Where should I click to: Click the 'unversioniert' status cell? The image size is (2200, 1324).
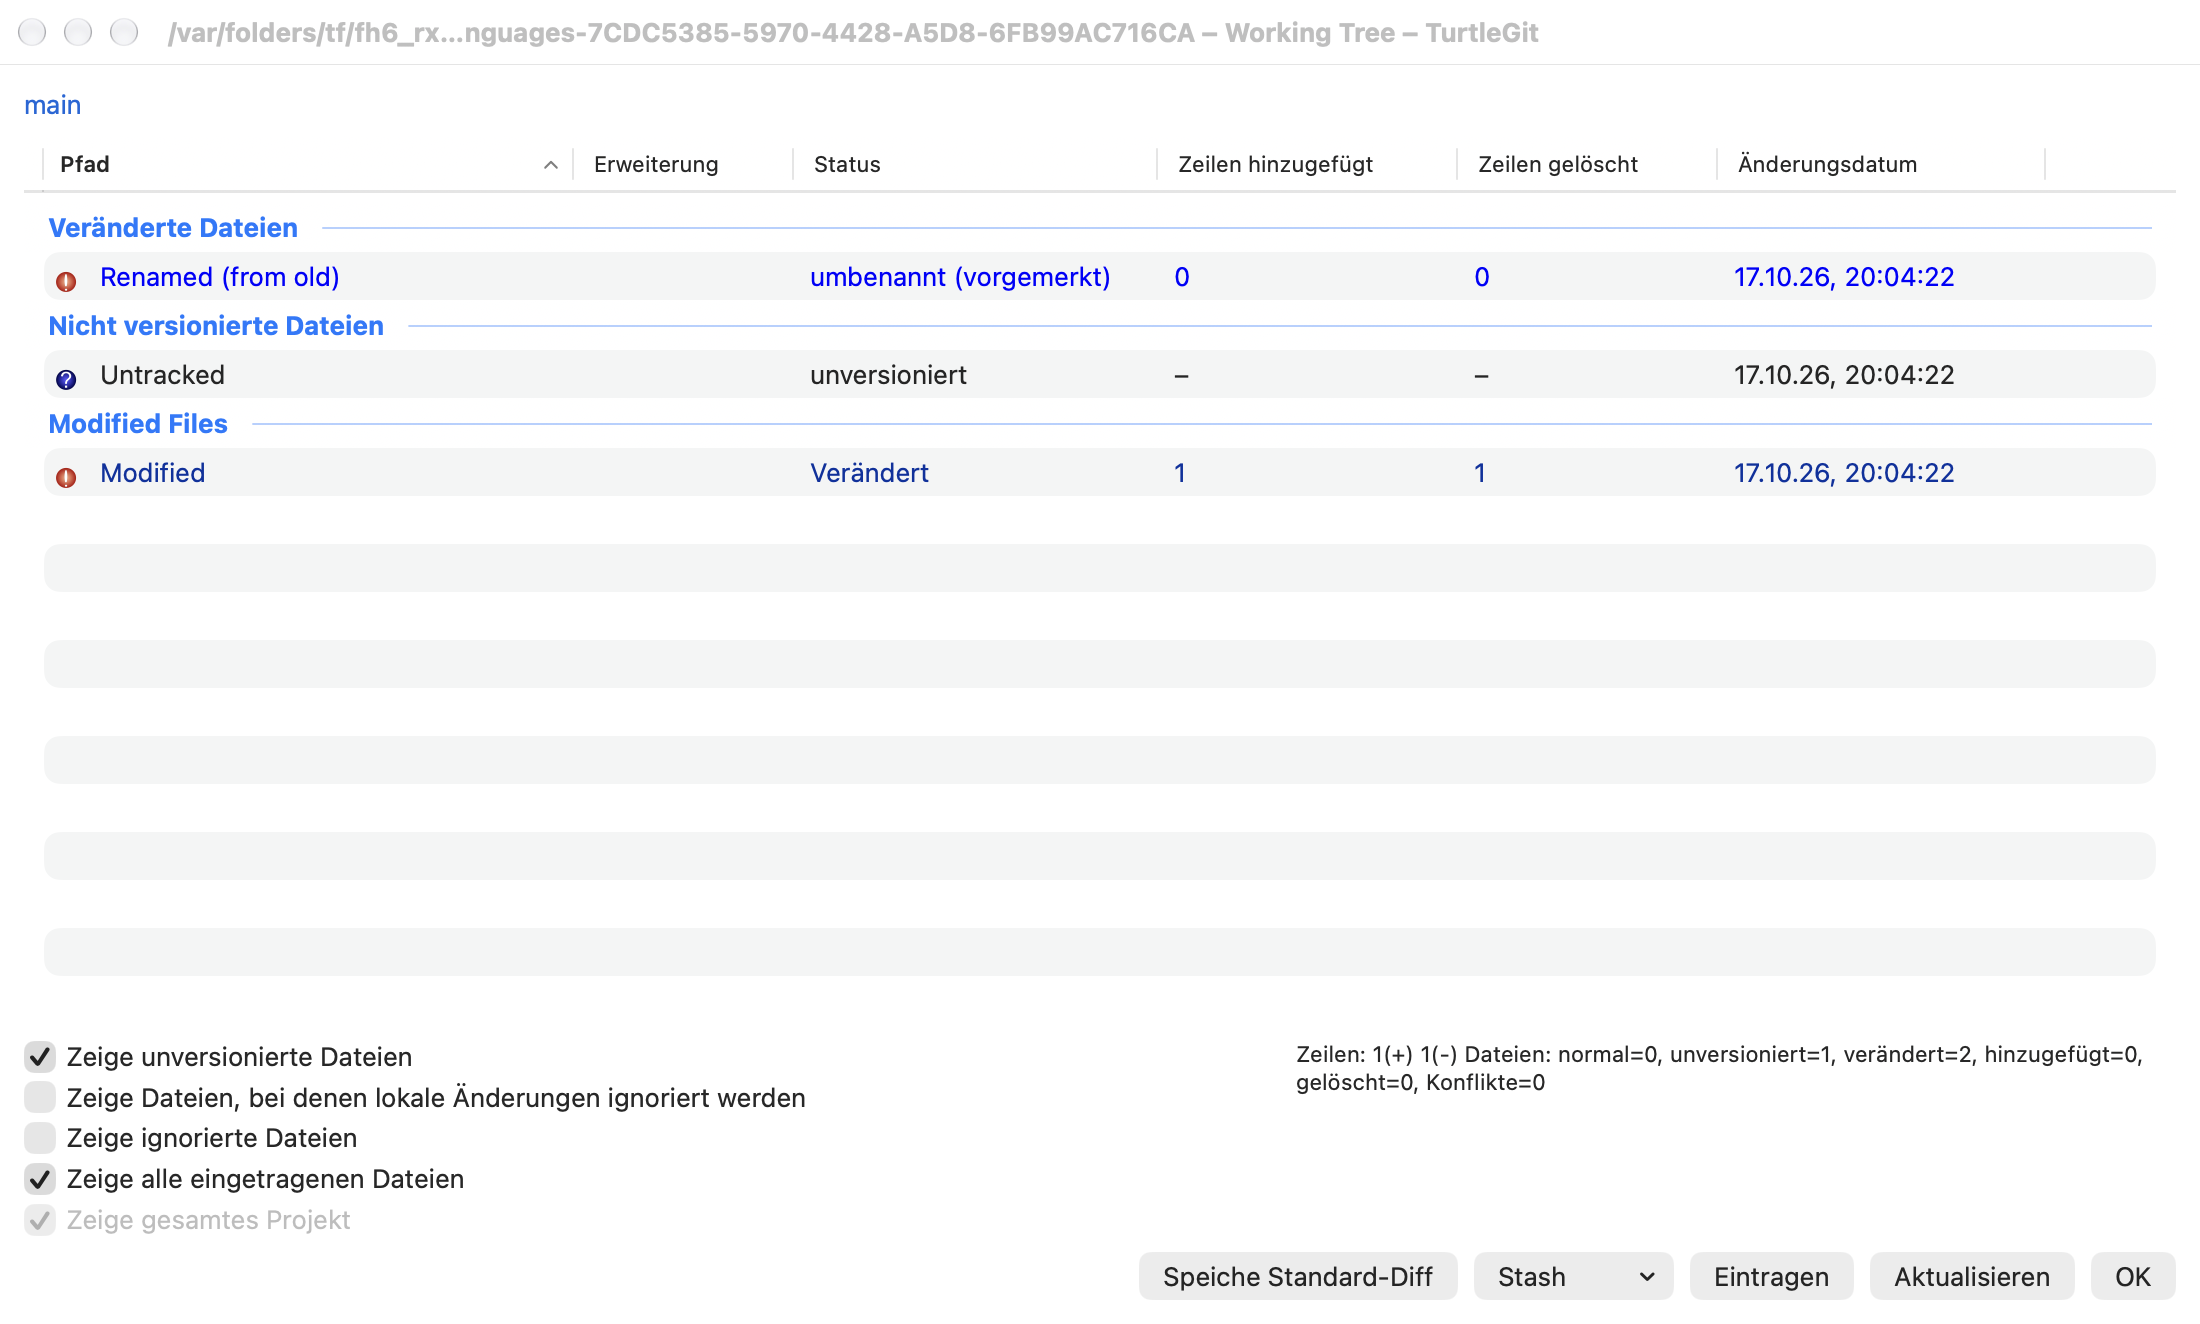(888, 375)
